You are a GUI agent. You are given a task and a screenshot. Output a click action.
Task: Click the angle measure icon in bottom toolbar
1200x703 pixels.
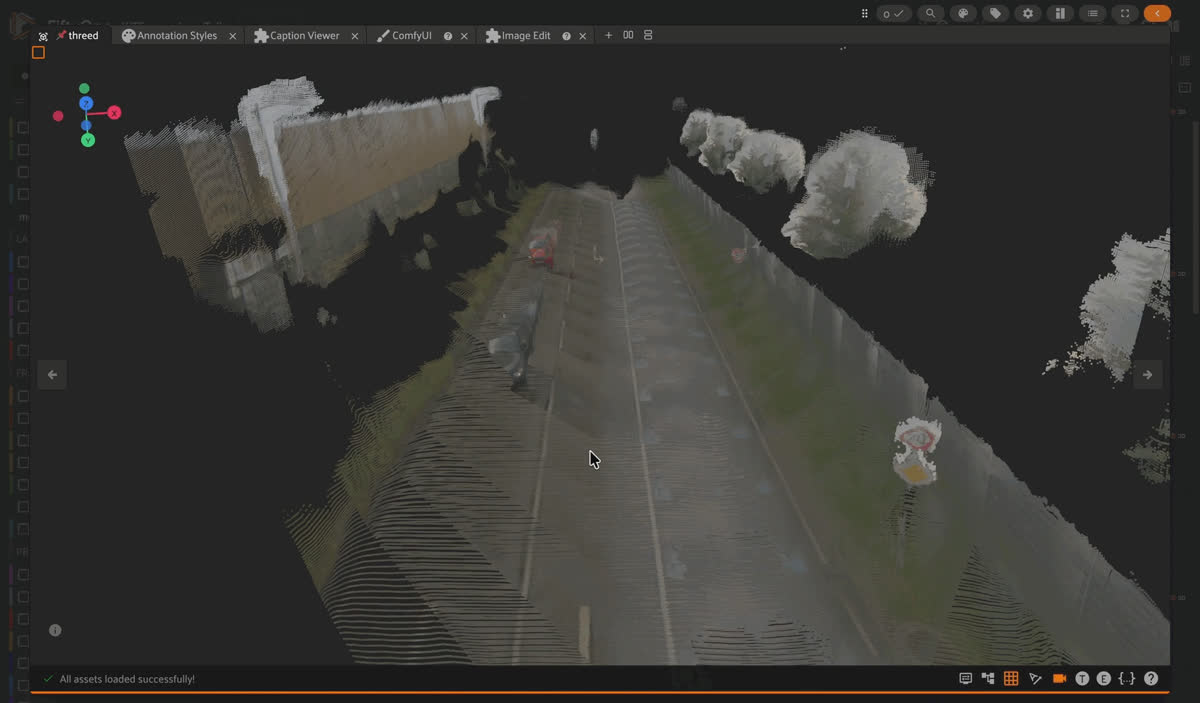[x=1035, y=678]
